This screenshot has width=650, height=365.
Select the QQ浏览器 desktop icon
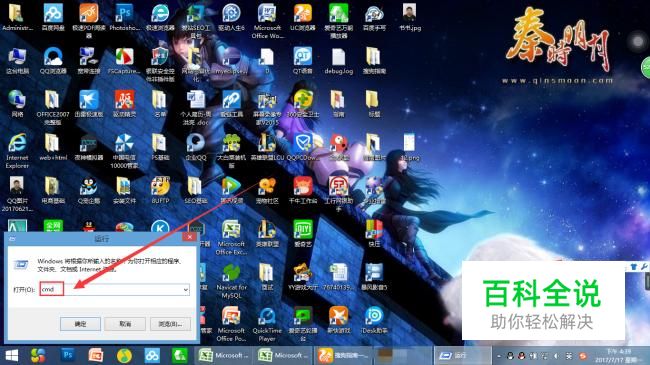pyautogui.click(x=53, y=61)
